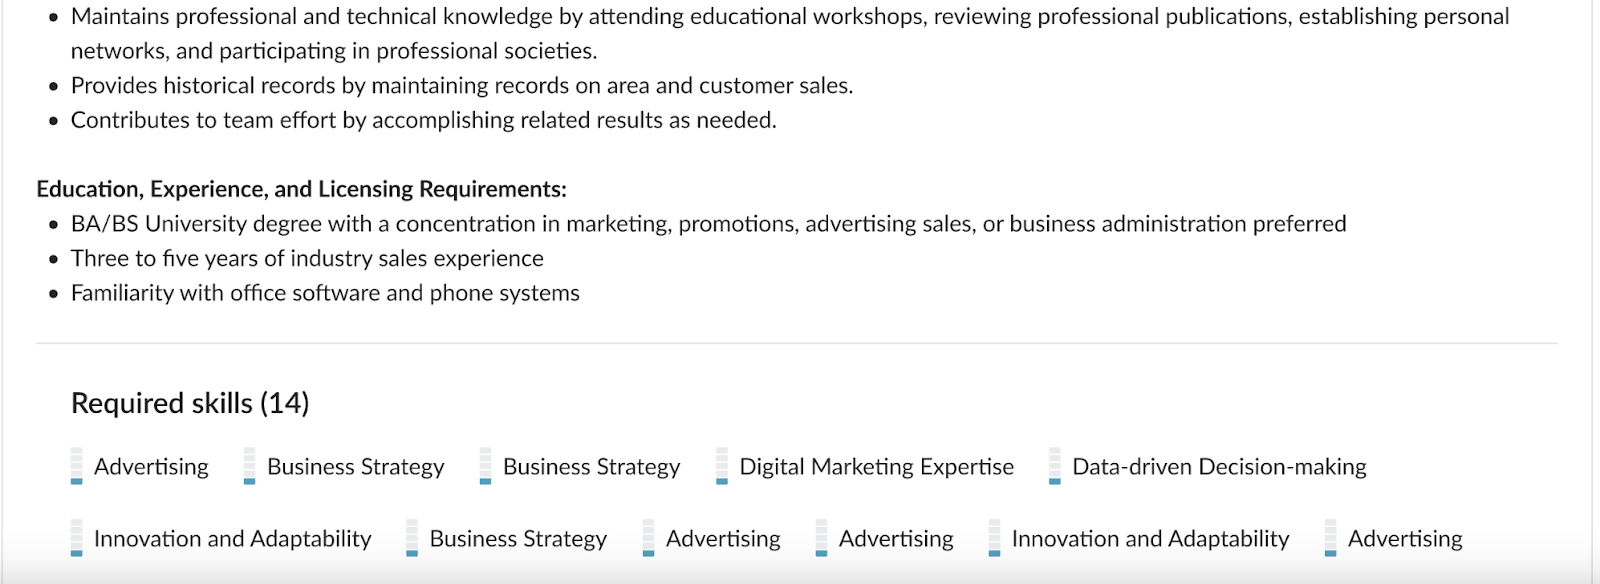Click the level bar icon beside Data-driven Decision-making
Image resolution: width=1600 pixels, height=584 pixels.
[1055, 466]
